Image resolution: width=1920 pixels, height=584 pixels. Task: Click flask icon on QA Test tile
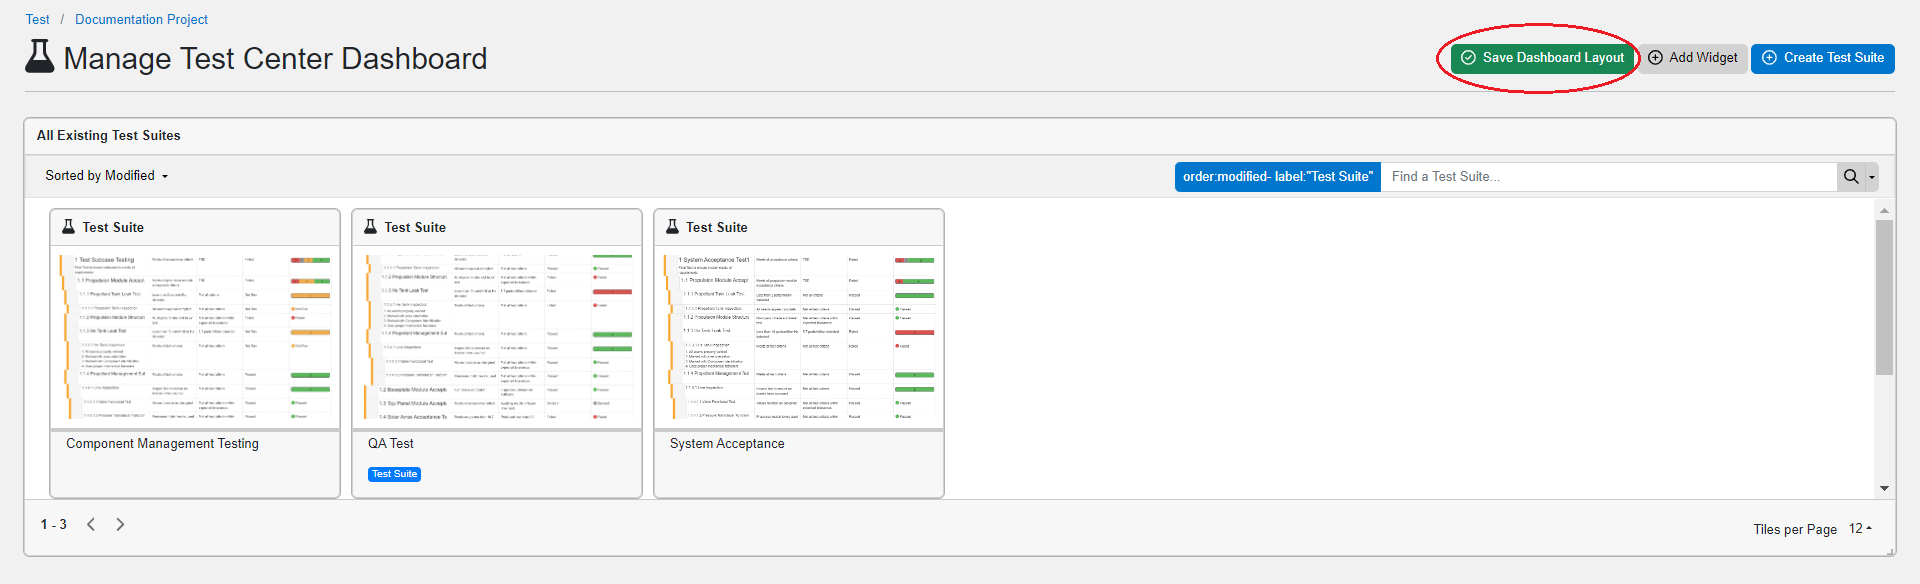[370, 227]
